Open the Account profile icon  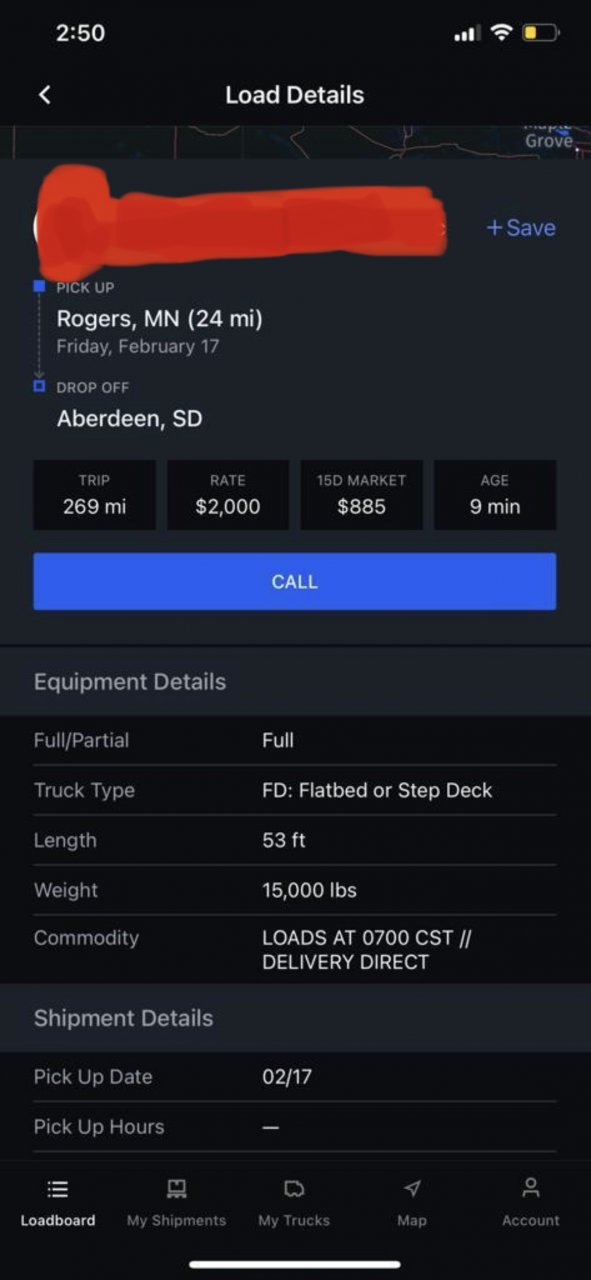coord(531,1188)
